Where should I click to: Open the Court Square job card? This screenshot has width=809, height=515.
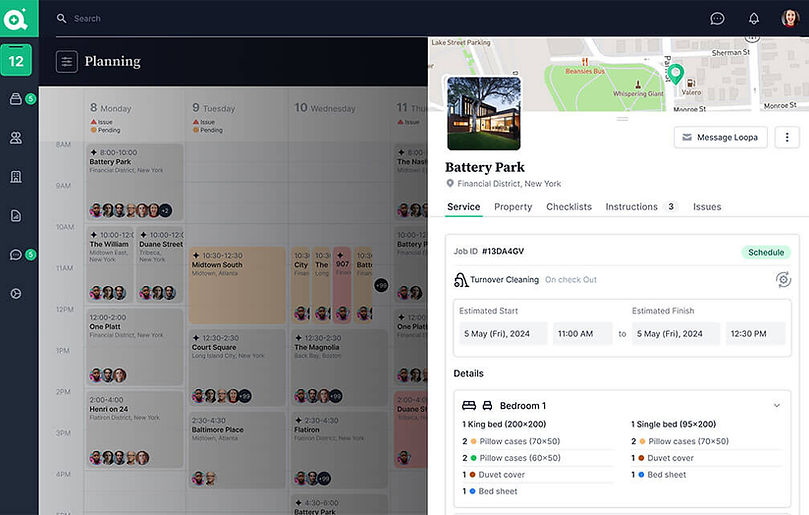(x=237, y=367)
